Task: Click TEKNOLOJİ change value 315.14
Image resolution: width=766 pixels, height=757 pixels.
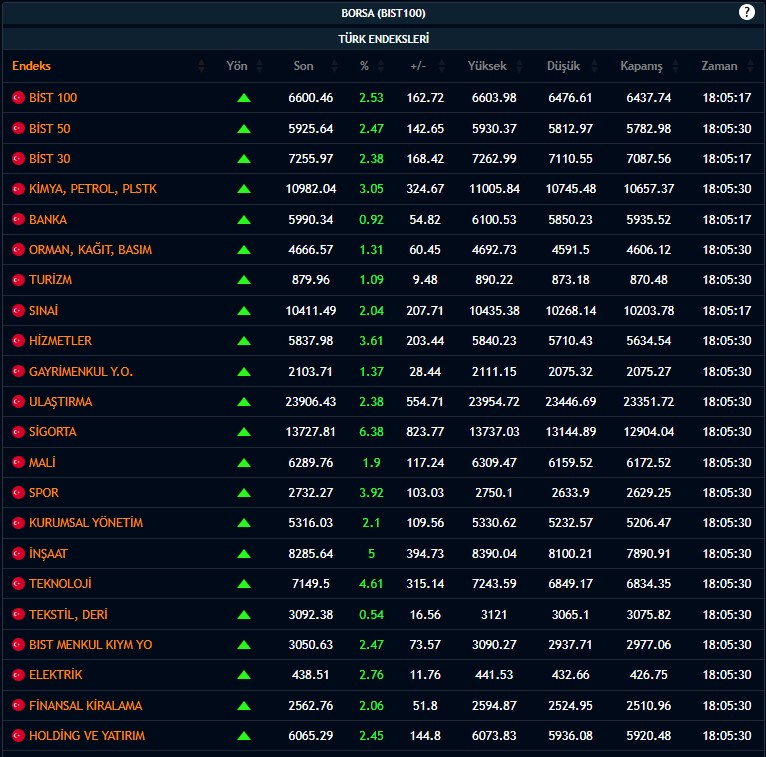Action: (425, 584)
